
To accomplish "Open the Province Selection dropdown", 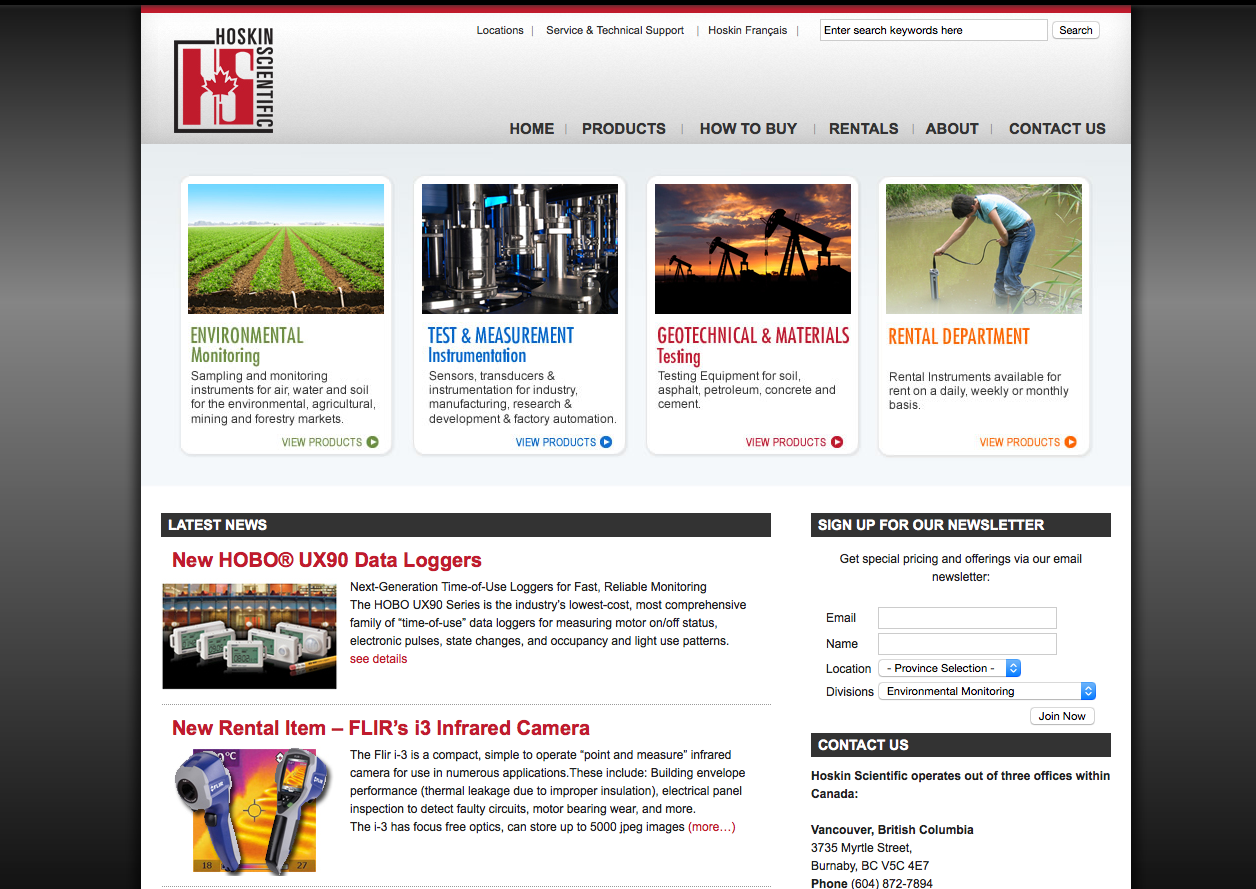I will pos(950,668).
